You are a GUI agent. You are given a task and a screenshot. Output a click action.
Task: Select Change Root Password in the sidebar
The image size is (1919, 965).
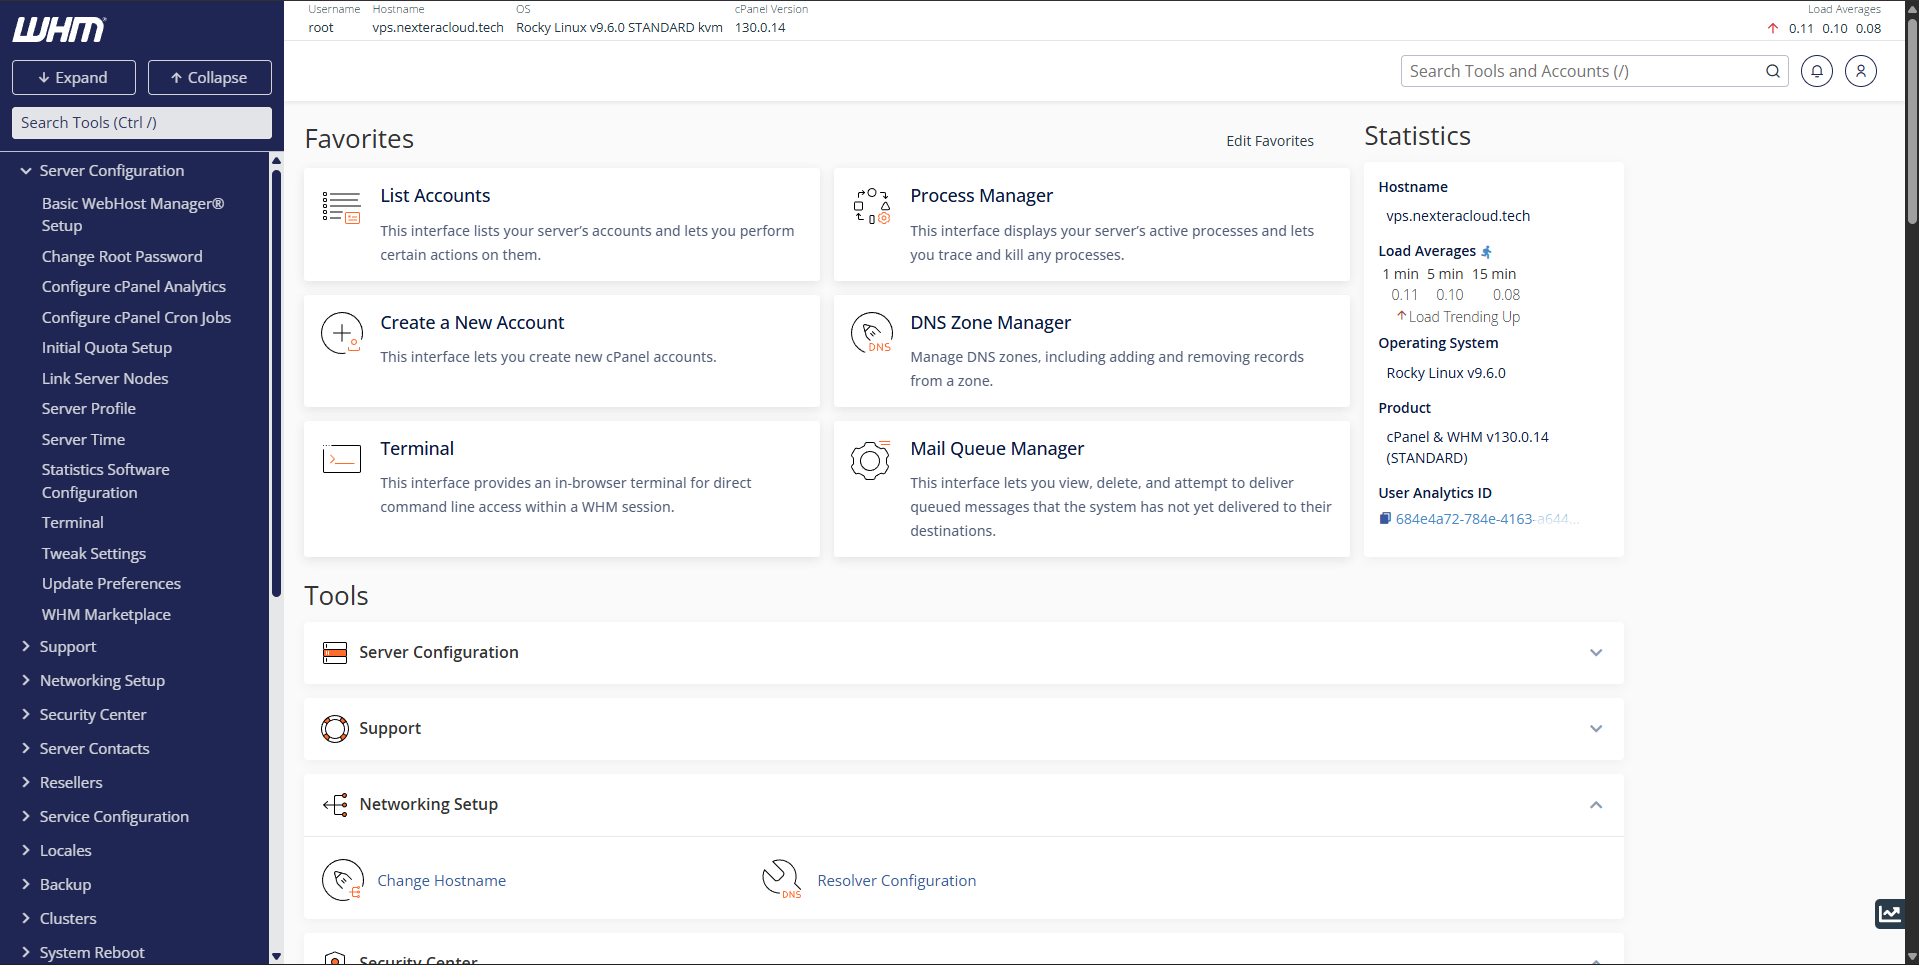click(x=121, y=256)
